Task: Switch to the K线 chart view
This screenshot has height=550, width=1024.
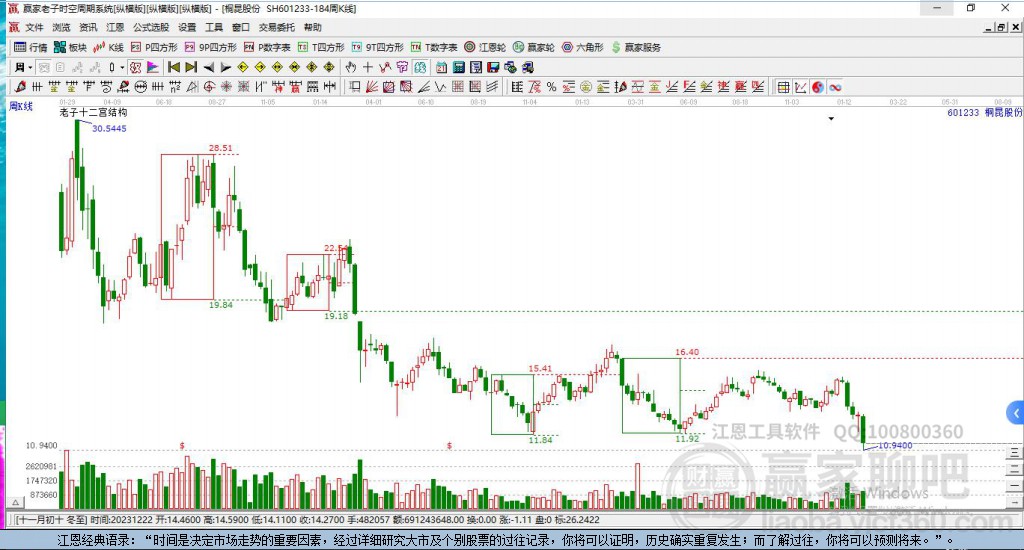Action: coord(108,47)
